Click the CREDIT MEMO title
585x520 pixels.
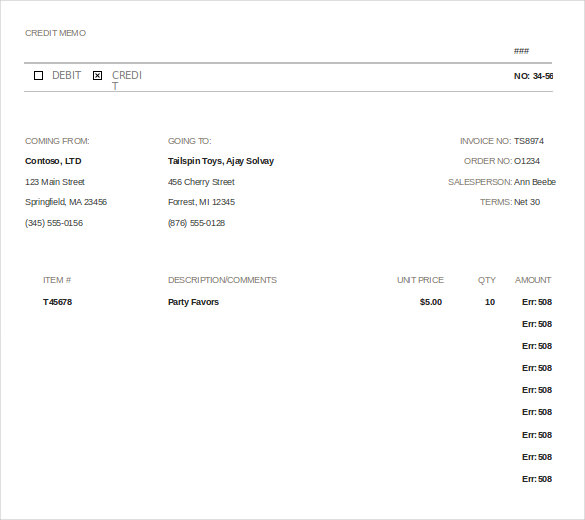tap(55, 33)
